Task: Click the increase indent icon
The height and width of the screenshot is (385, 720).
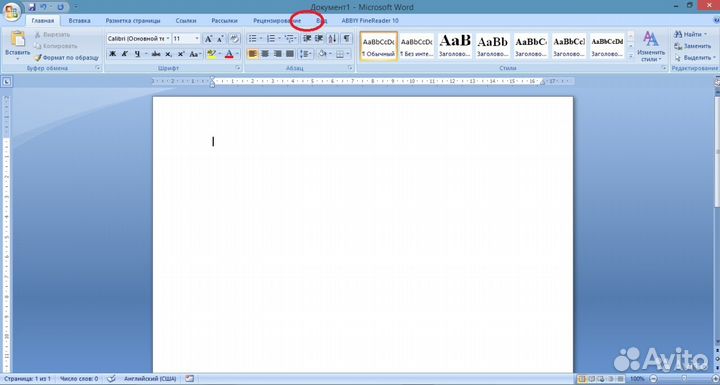Action: (319, 39)
